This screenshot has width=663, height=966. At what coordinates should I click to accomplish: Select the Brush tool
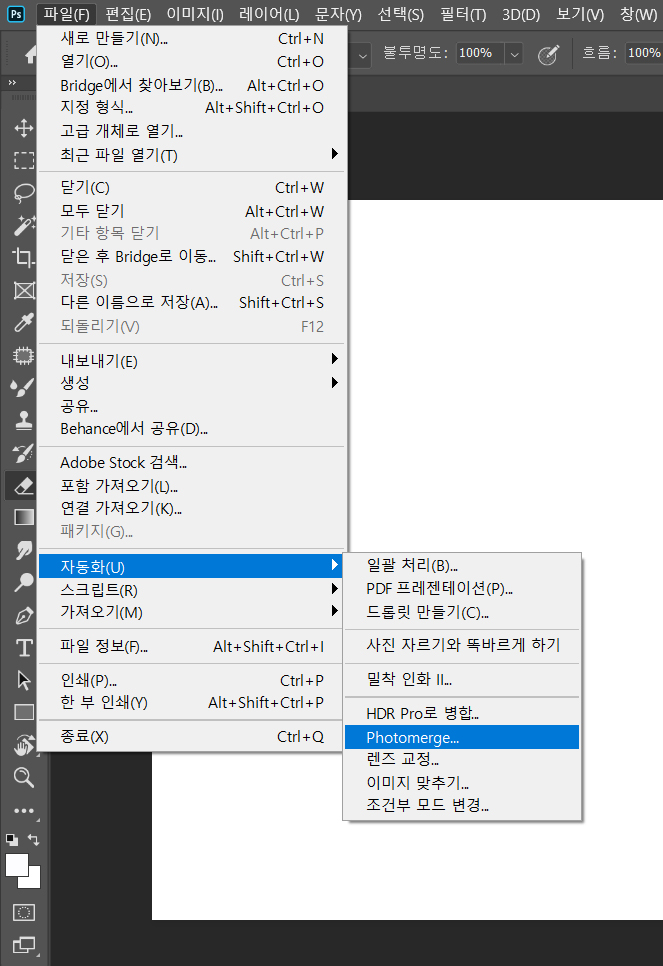(23, 388)
